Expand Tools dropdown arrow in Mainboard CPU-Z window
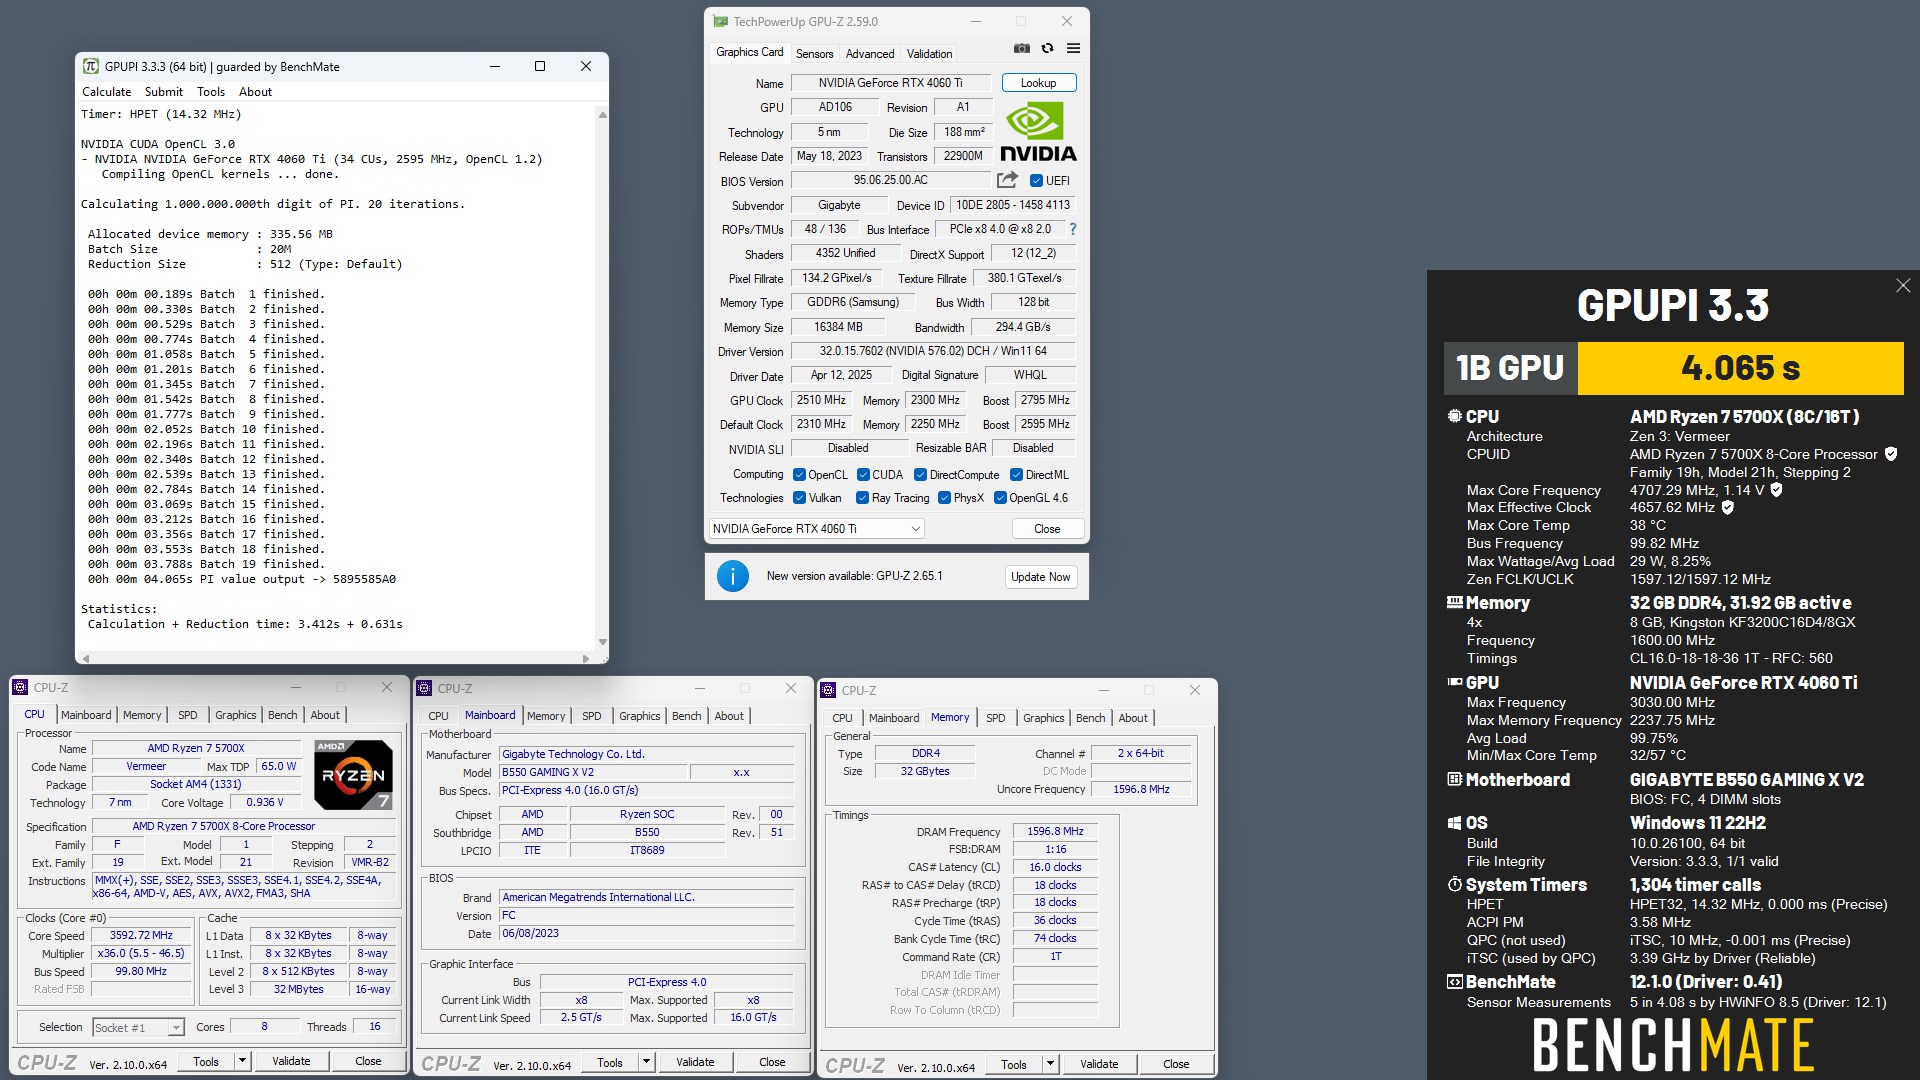 click(646, 1062)
